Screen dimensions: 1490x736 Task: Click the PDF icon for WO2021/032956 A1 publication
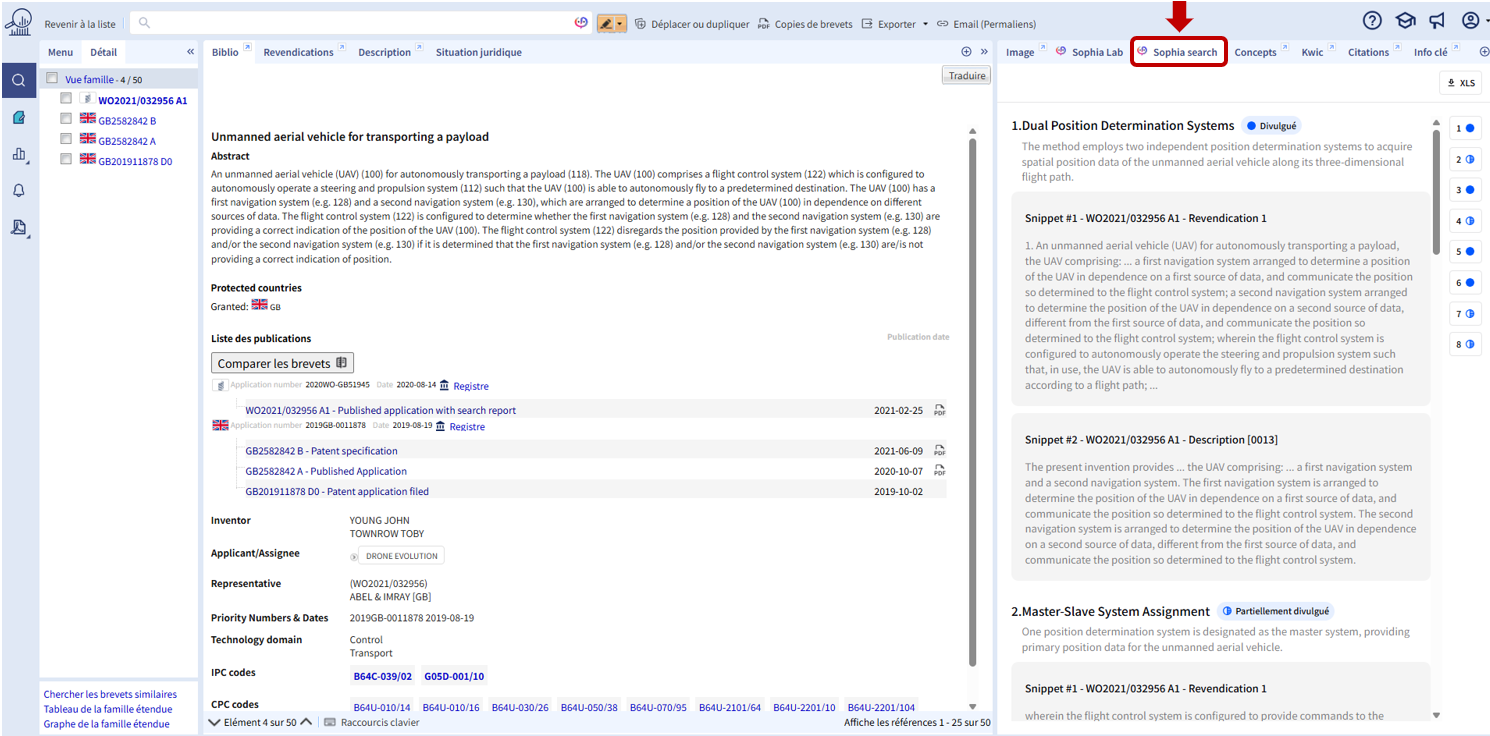coord(939,410)
